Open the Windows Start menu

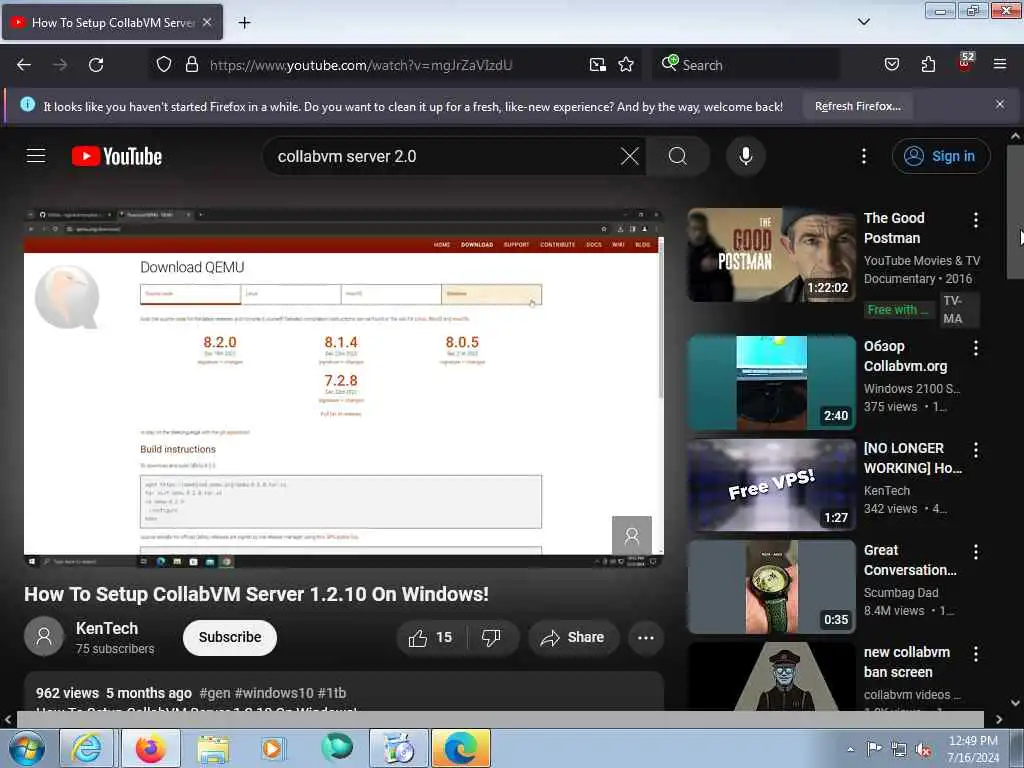(25, 748)
